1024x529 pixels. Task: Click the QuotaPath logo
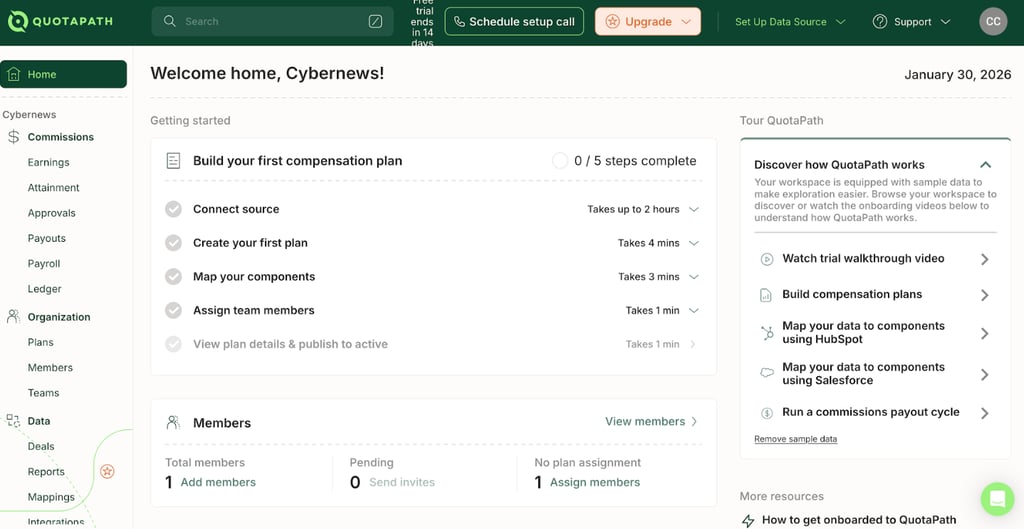click(60, 22)
